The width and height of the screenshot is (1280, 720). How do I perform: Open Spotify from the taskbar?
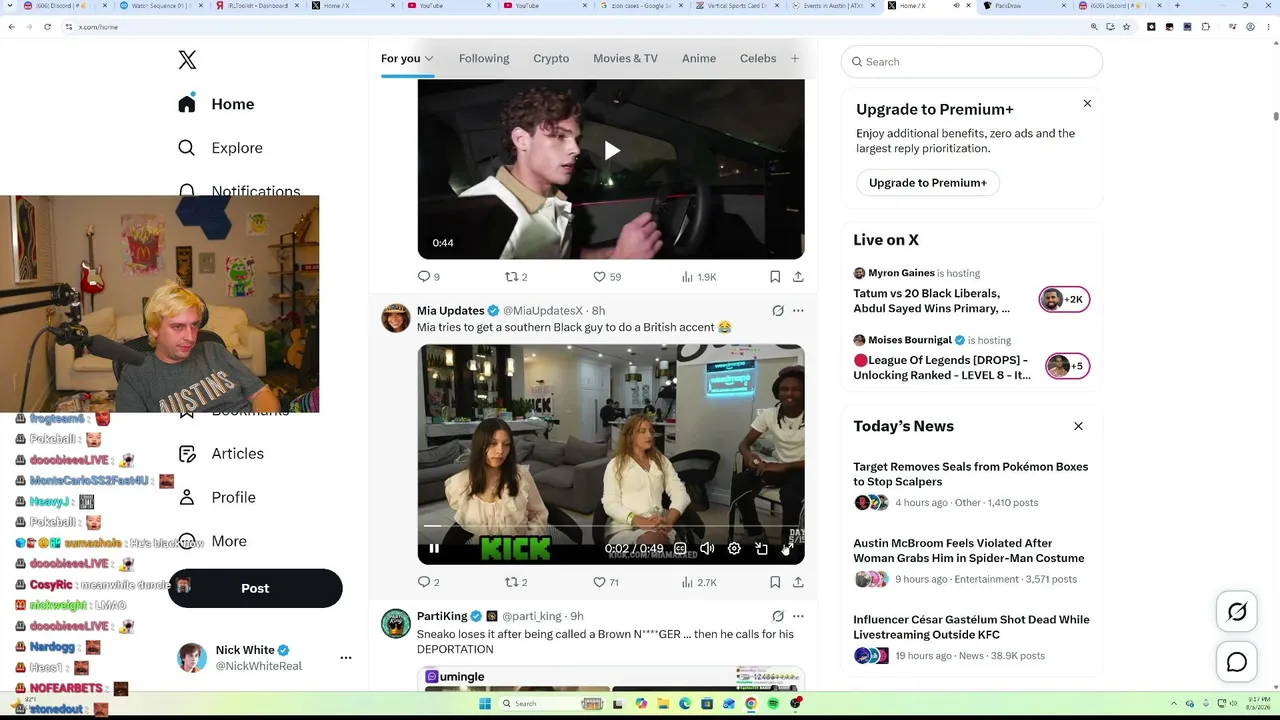(x=773, y=704)
